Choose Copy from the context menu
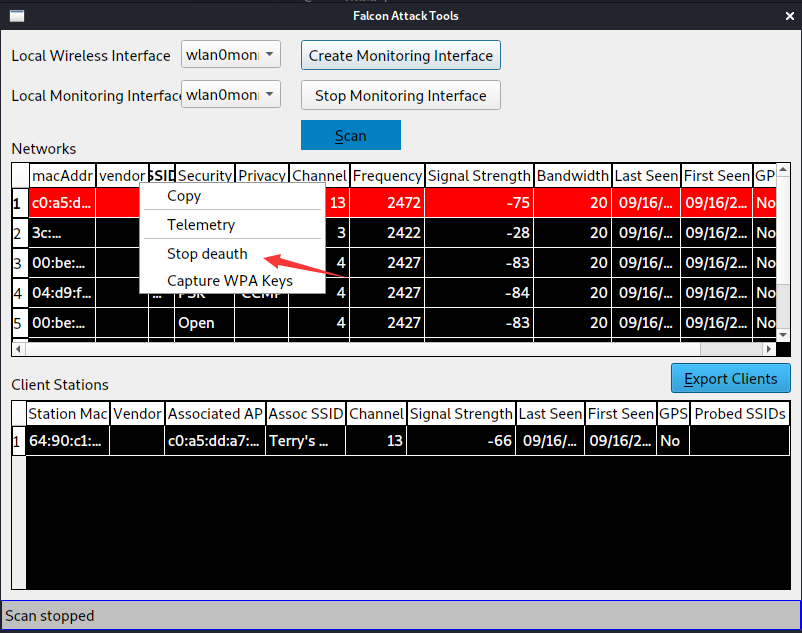 tap(232, 196)
